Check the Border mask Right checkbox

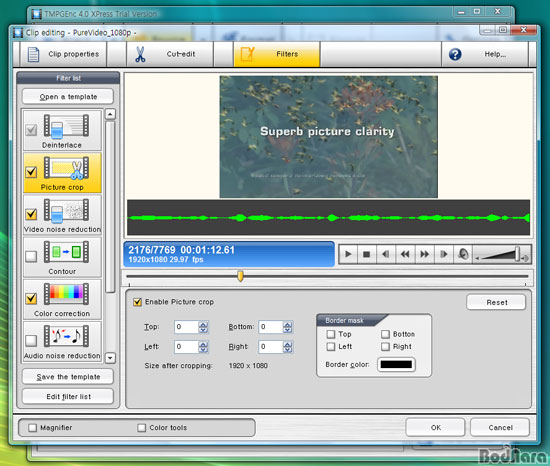point(385,346)
